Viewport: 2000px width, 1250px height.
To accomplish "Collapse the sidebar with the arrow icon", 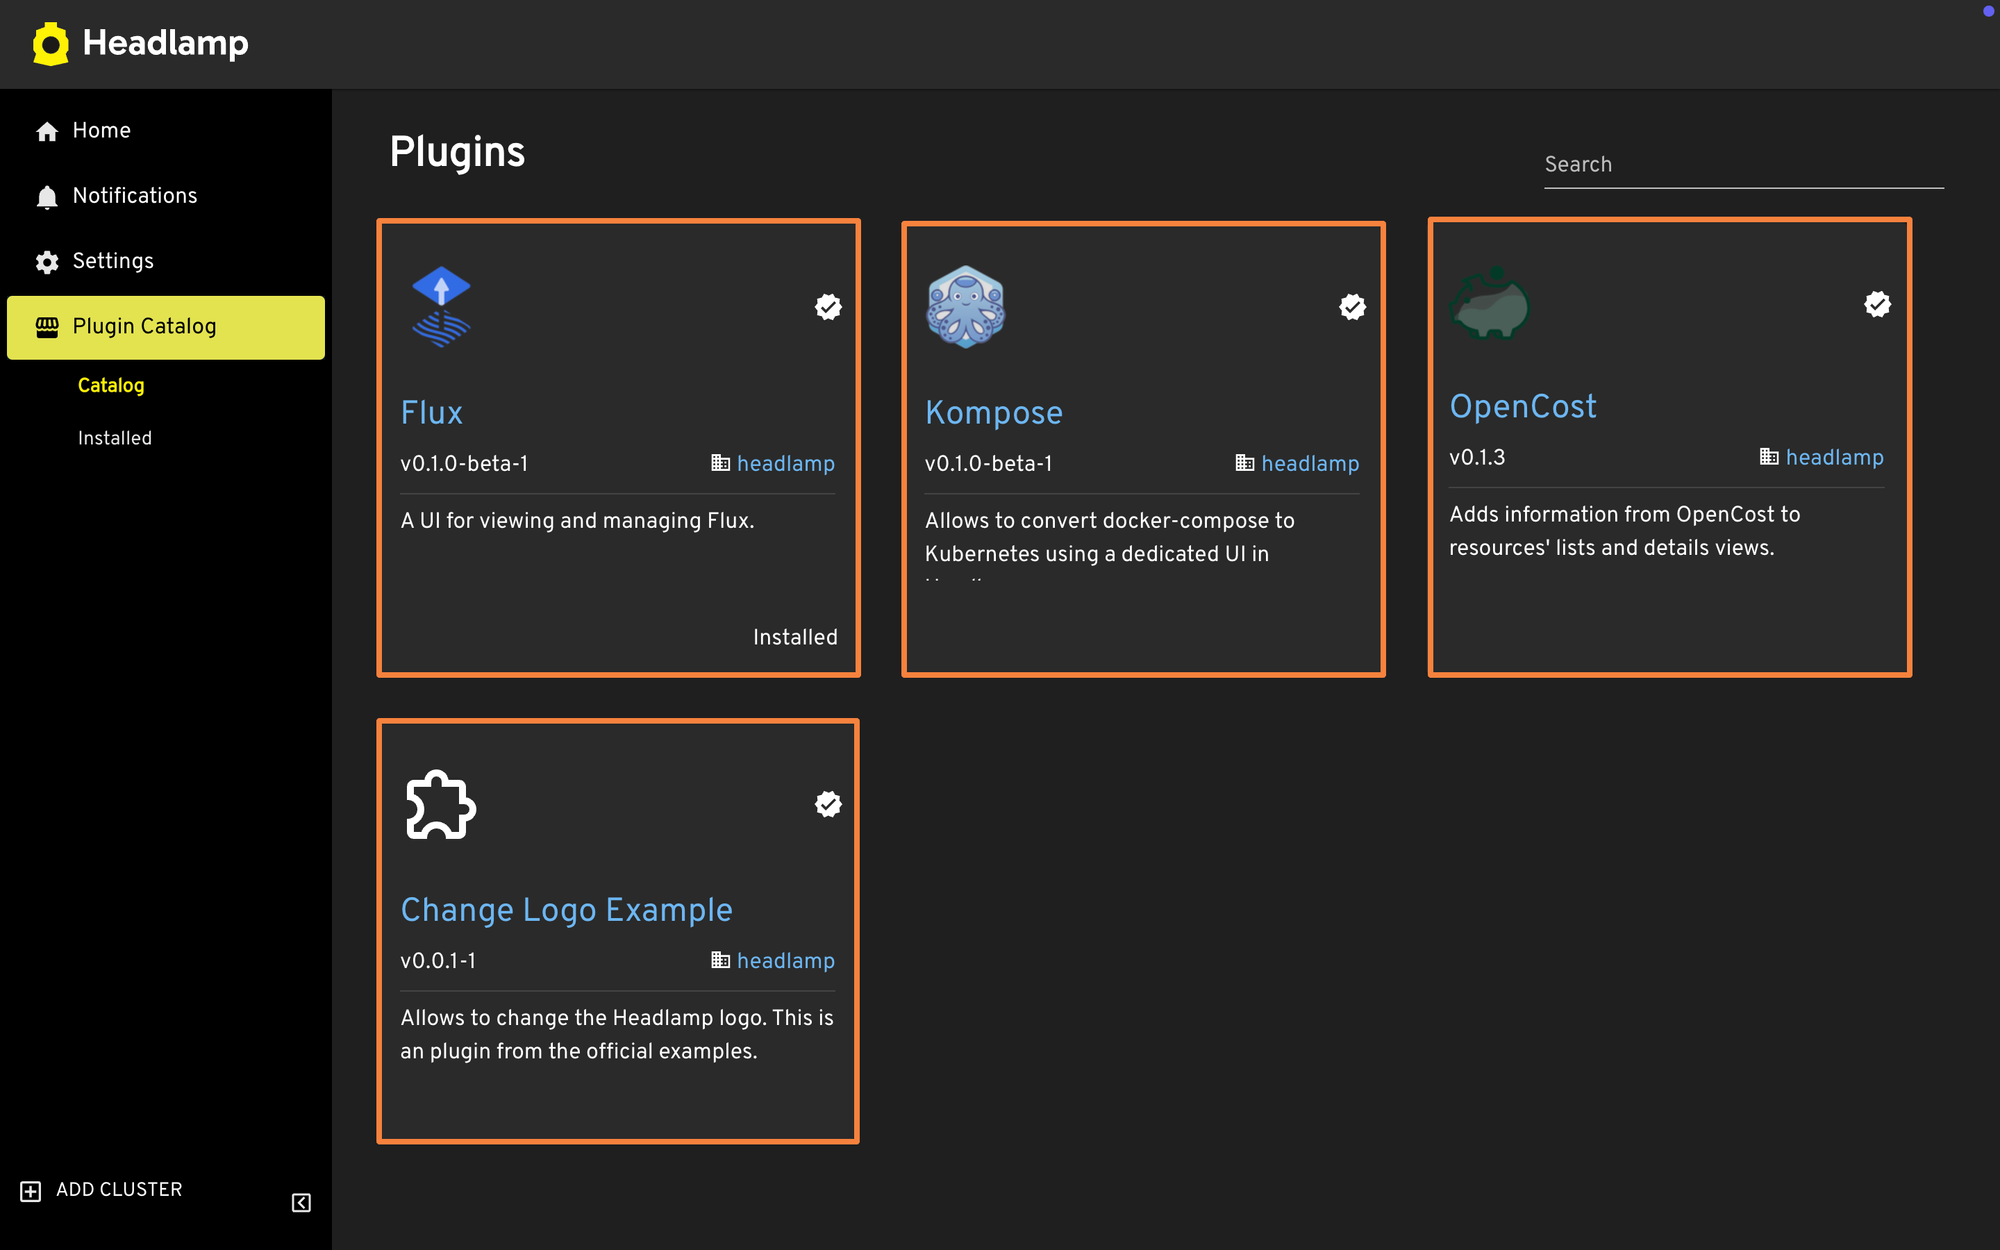I will (x=301, y=1203).
